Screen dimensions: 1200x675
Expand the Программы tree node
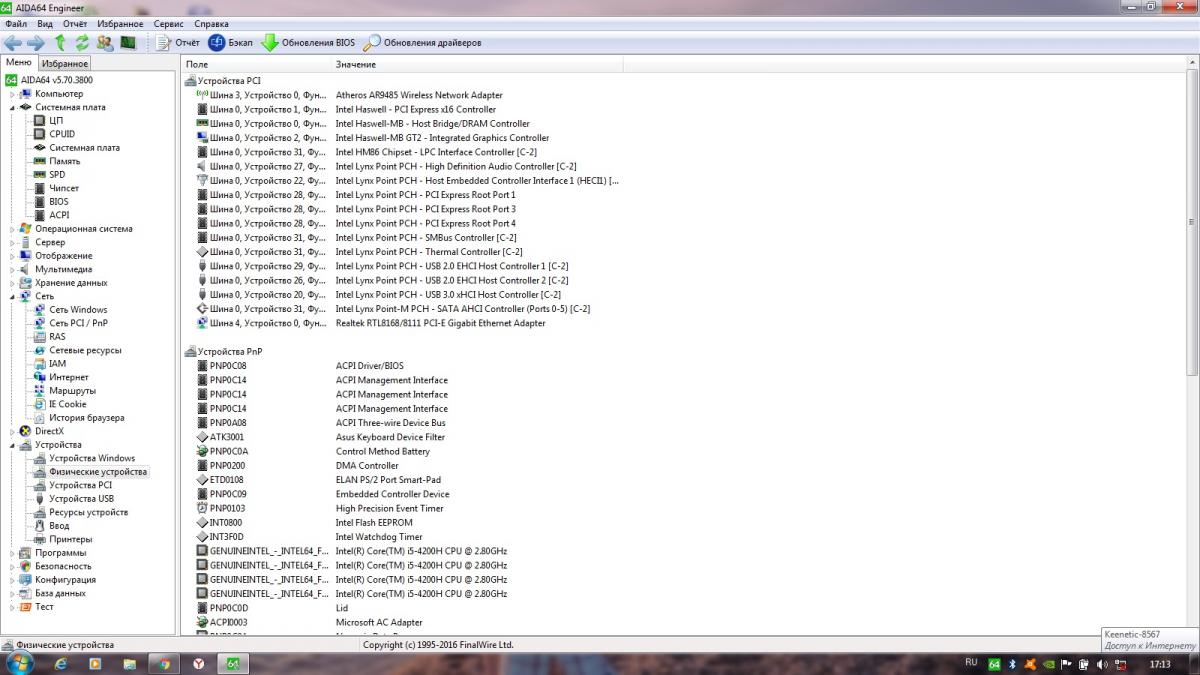pos(12,553)
